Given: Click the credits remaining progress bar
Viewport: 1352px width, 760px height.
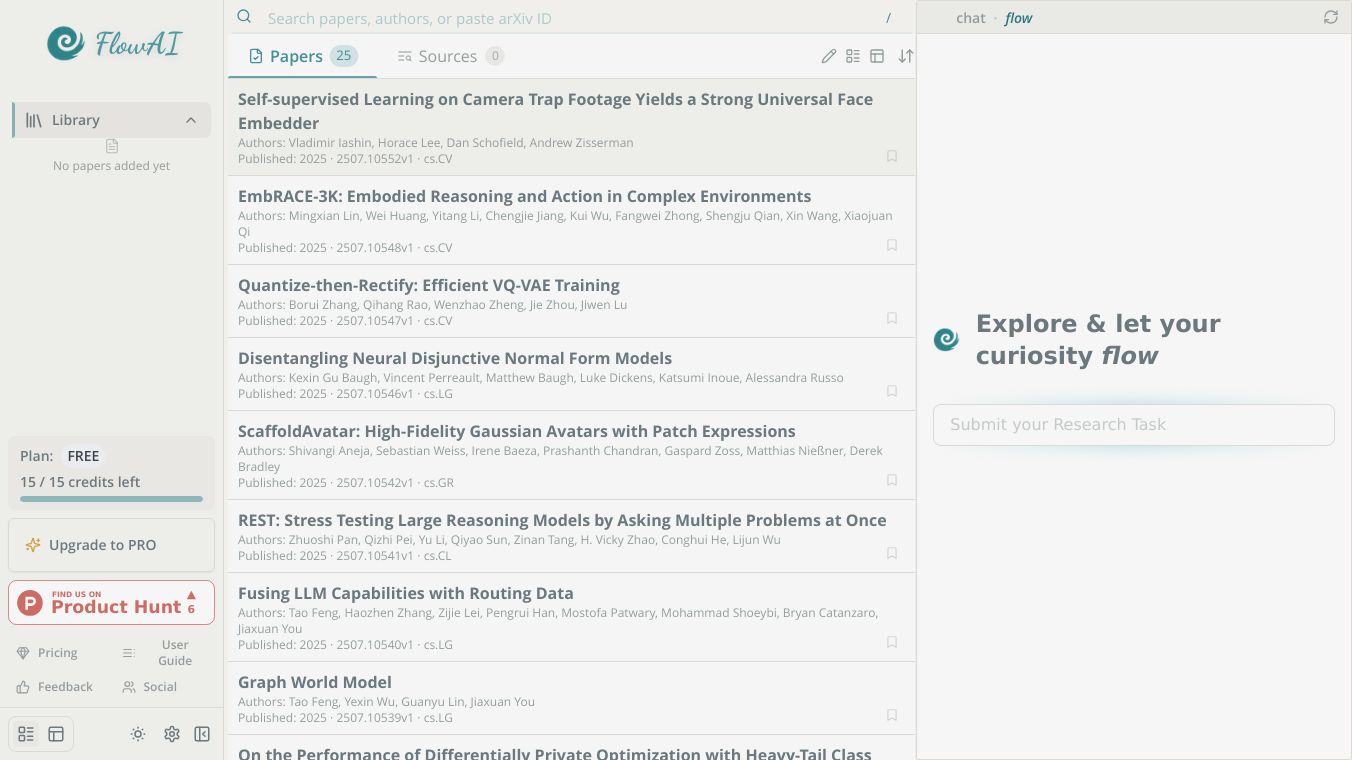Looking at the screenshot, I should pos(111,498).
